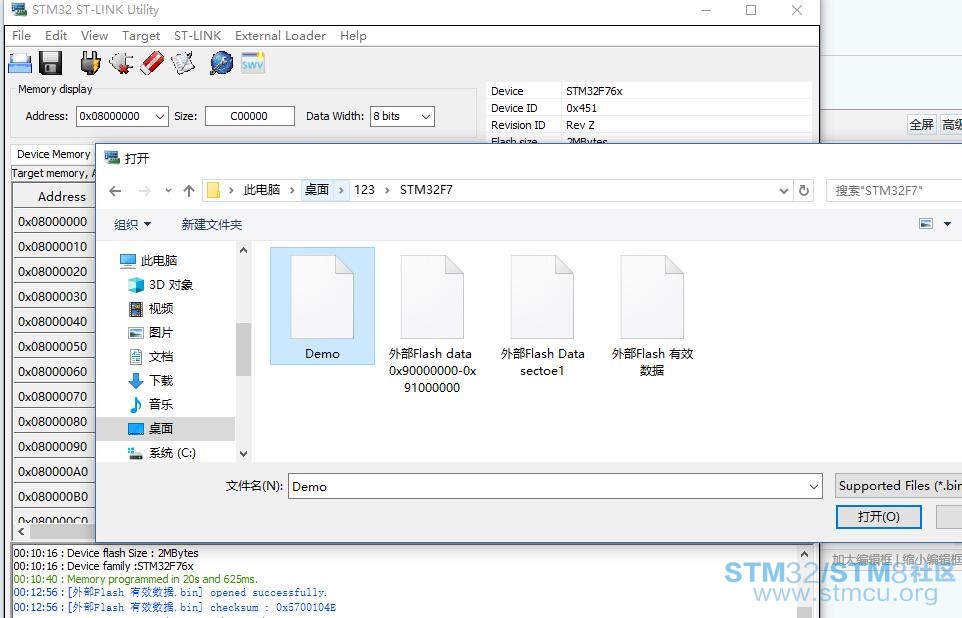Switch to the Device Memory tab
Screen dimensions: 962x618
[x=53, y=154]
